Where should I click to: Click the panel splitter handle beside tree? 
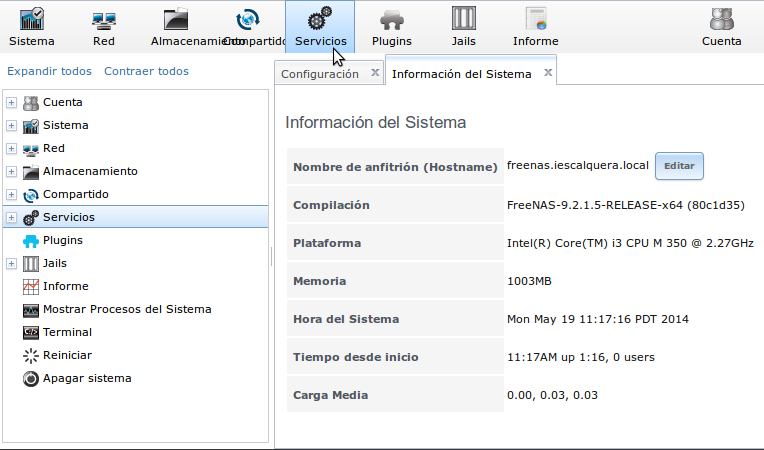[x=271, y=257]
